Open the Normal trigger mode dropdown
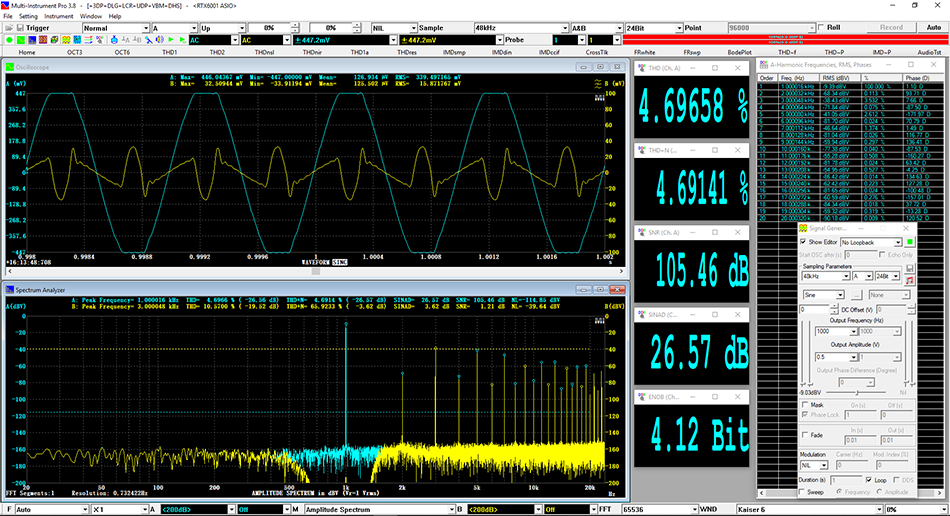Image resolution: width=950 pixels, height=516 pixels. click(116, 28)
